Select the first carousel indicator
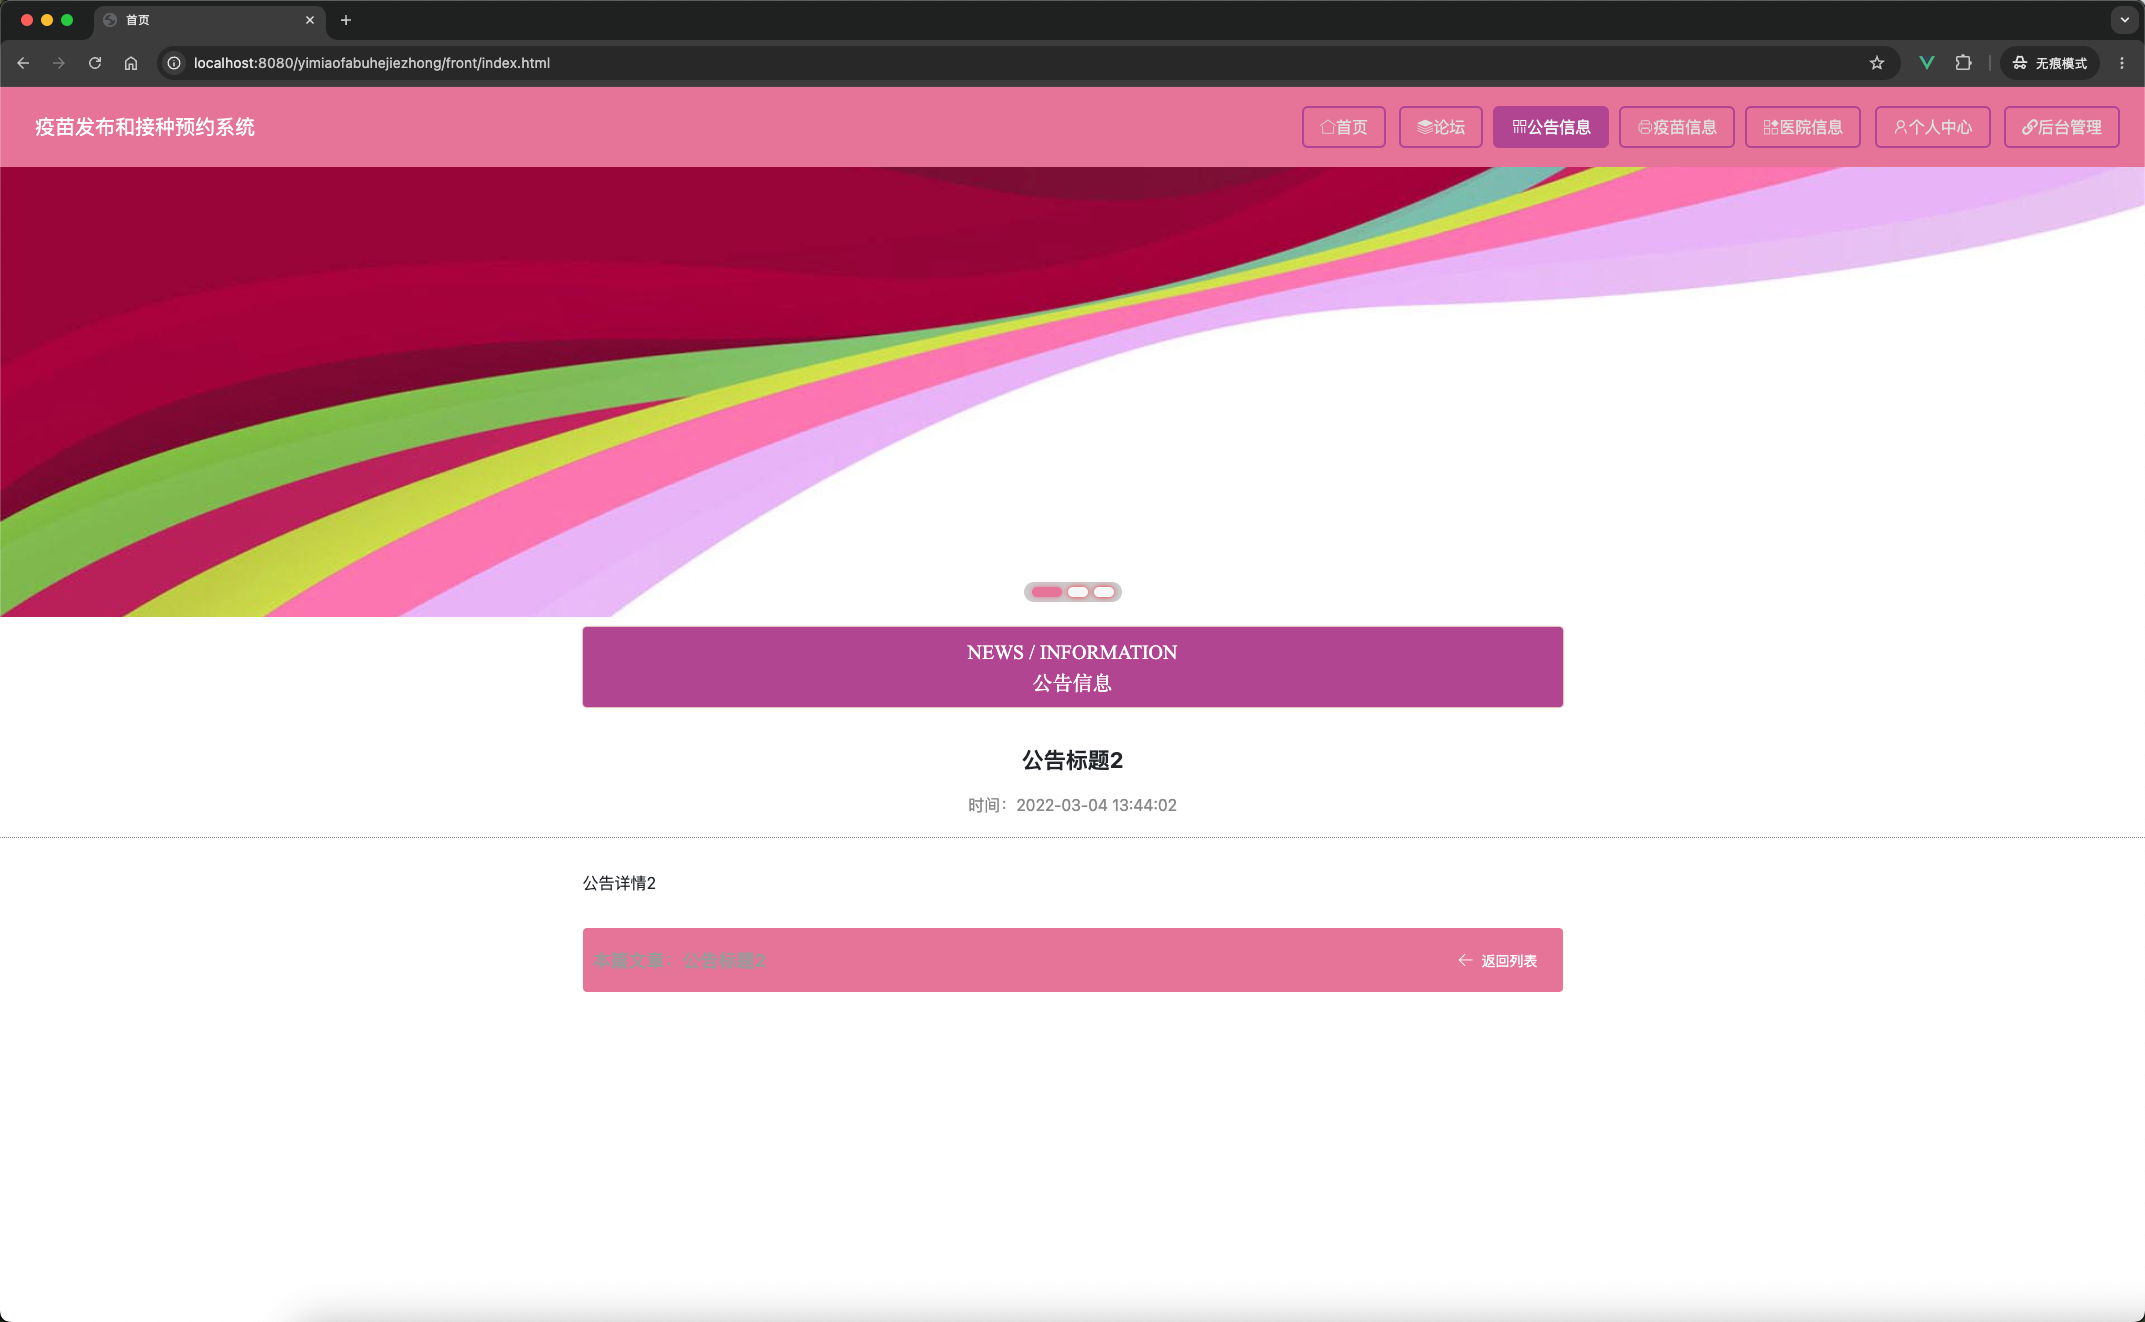Viewport: 2145px width, 1322px height. pos(1047,592)
